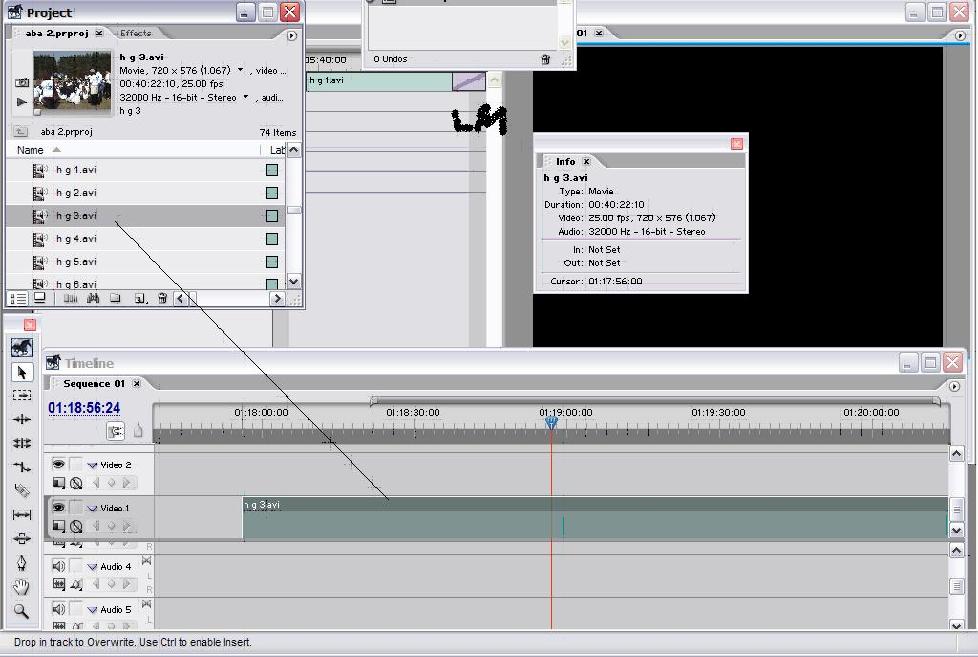
Task: Collapse the Video 2 track triangle
Action: pos(91,466)
